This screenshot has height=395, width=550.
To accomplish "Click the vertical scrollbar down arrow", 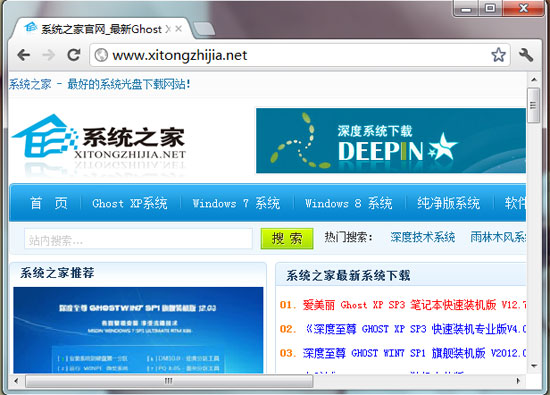I will pos(534,366).
